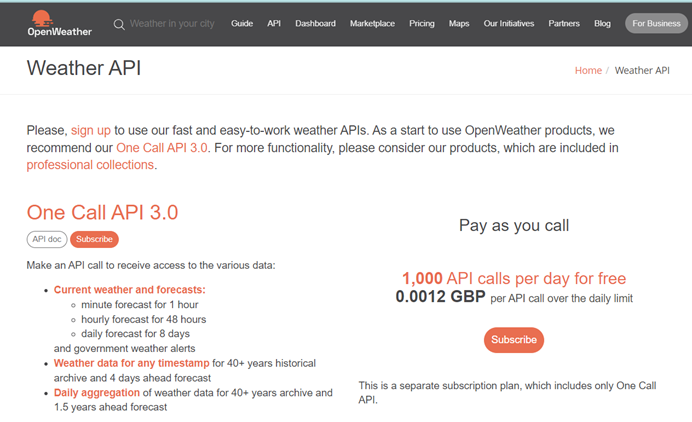Viewport: 692px width, 422px height.
Task: Click 'daily forecast for 8 days' item
Action: (135, 334)
